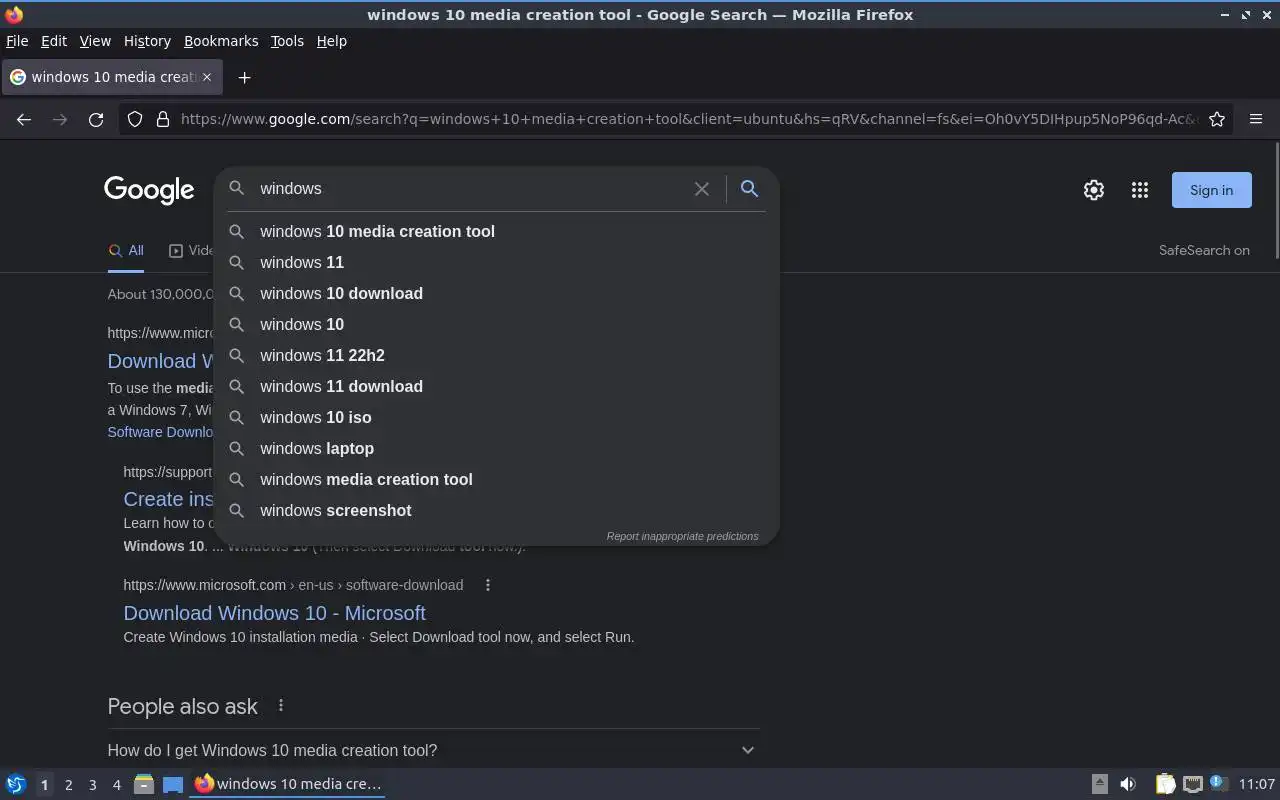Click the forward navigation arrow

[60, 119]
